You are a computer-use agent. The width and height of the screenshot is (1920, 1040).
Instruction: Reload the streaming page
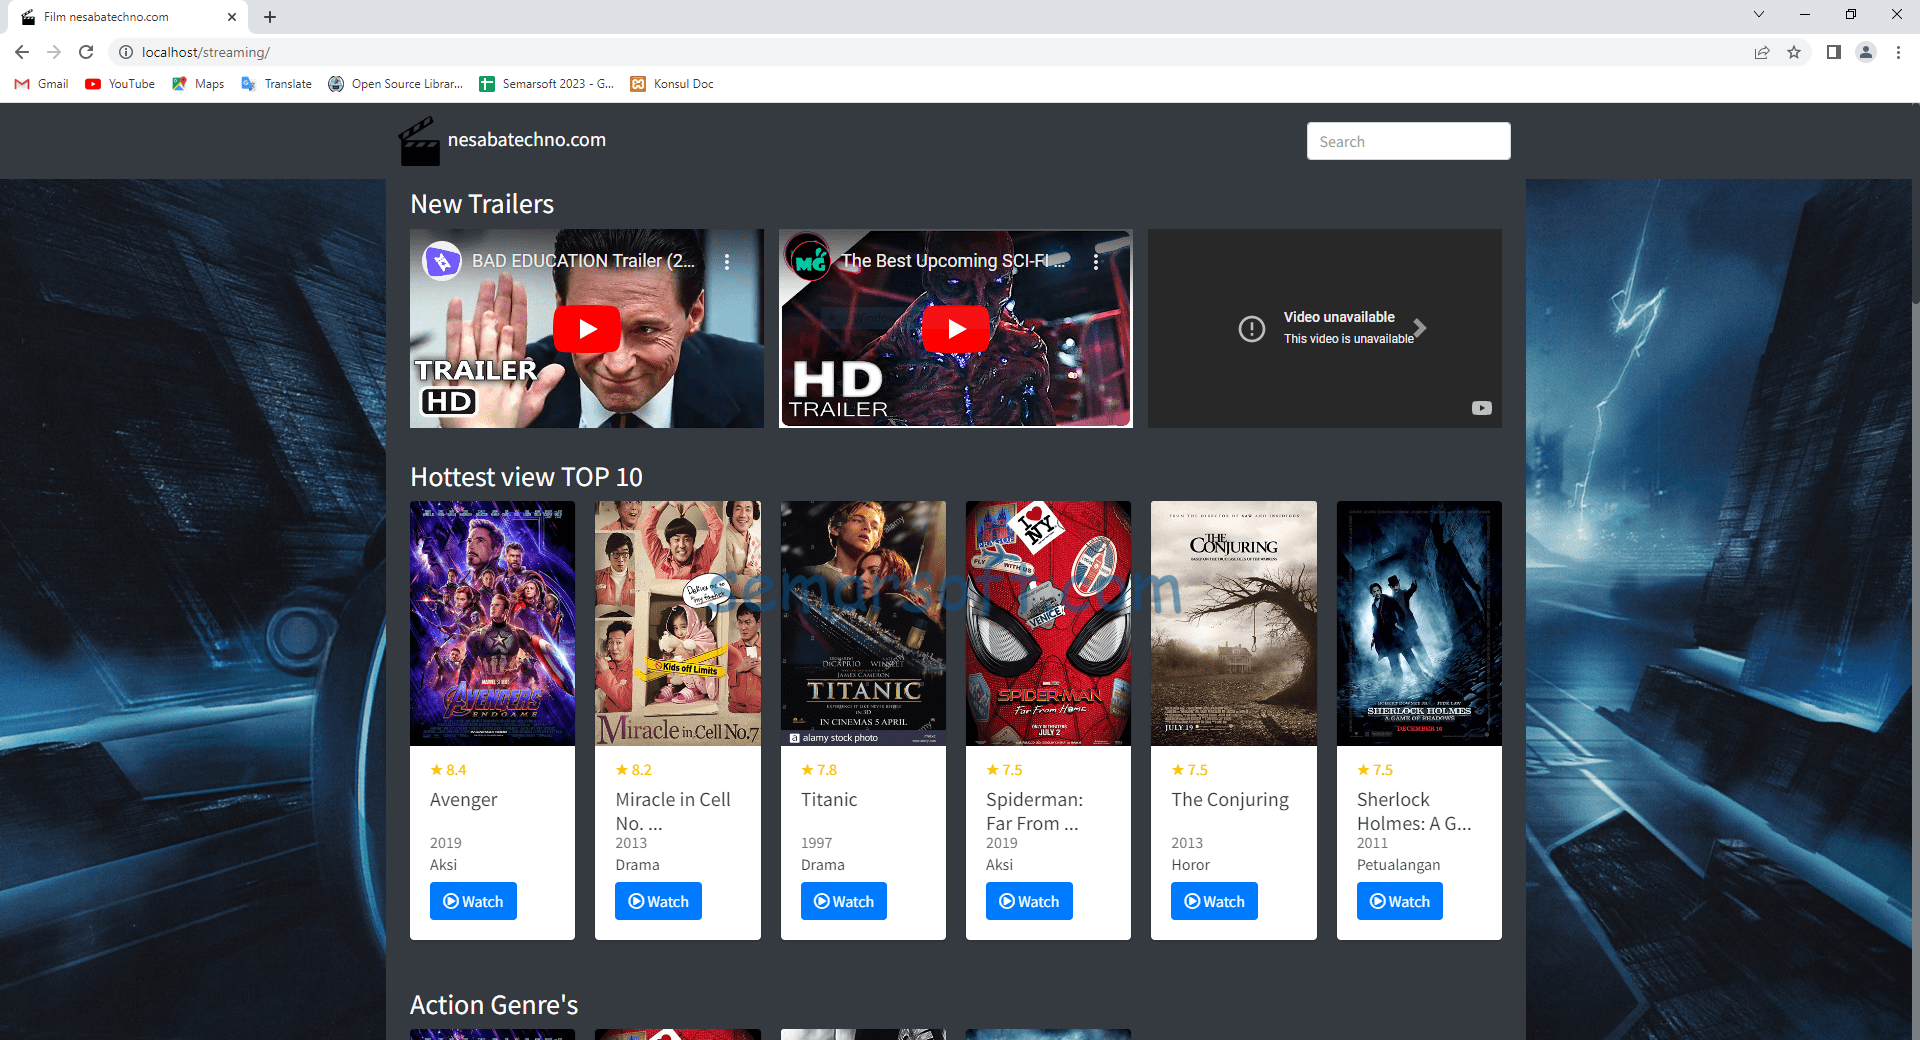click(x=85, y=52)
